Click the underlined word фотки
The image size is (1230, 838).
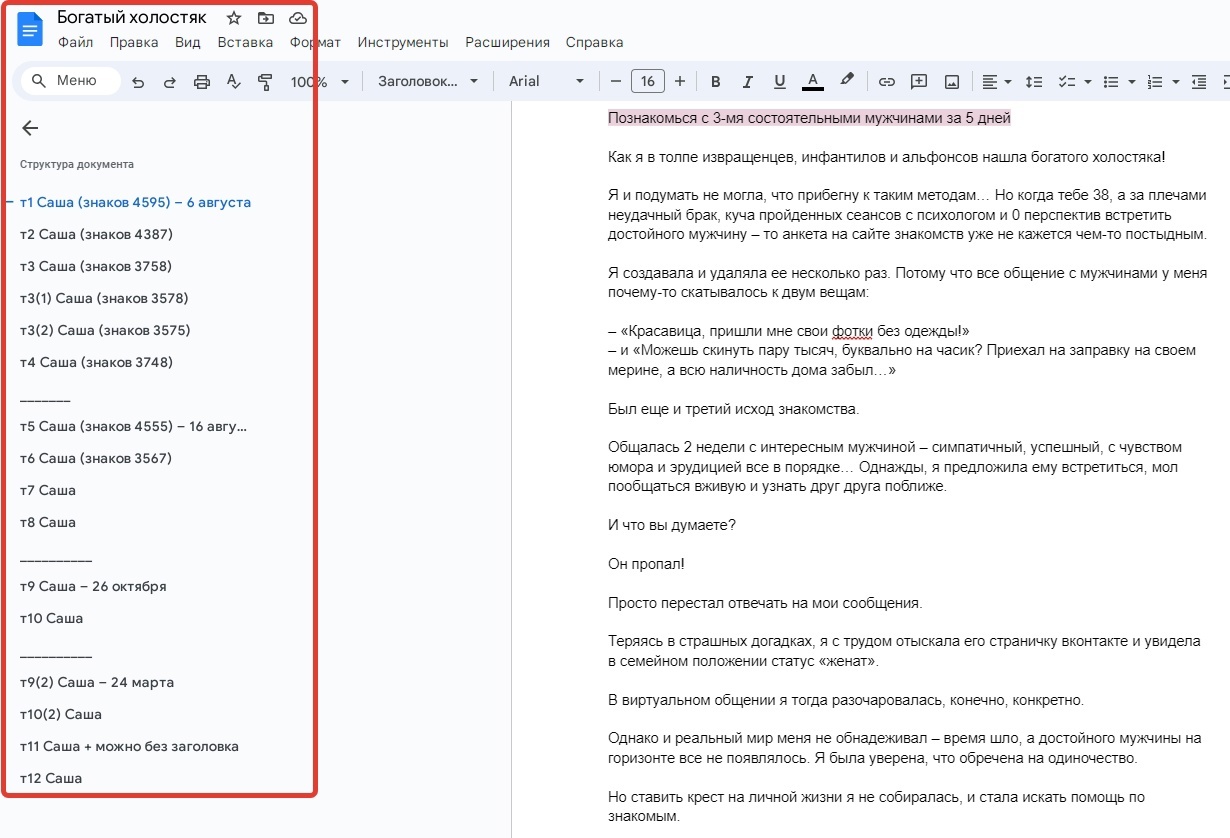coord(853,331)
